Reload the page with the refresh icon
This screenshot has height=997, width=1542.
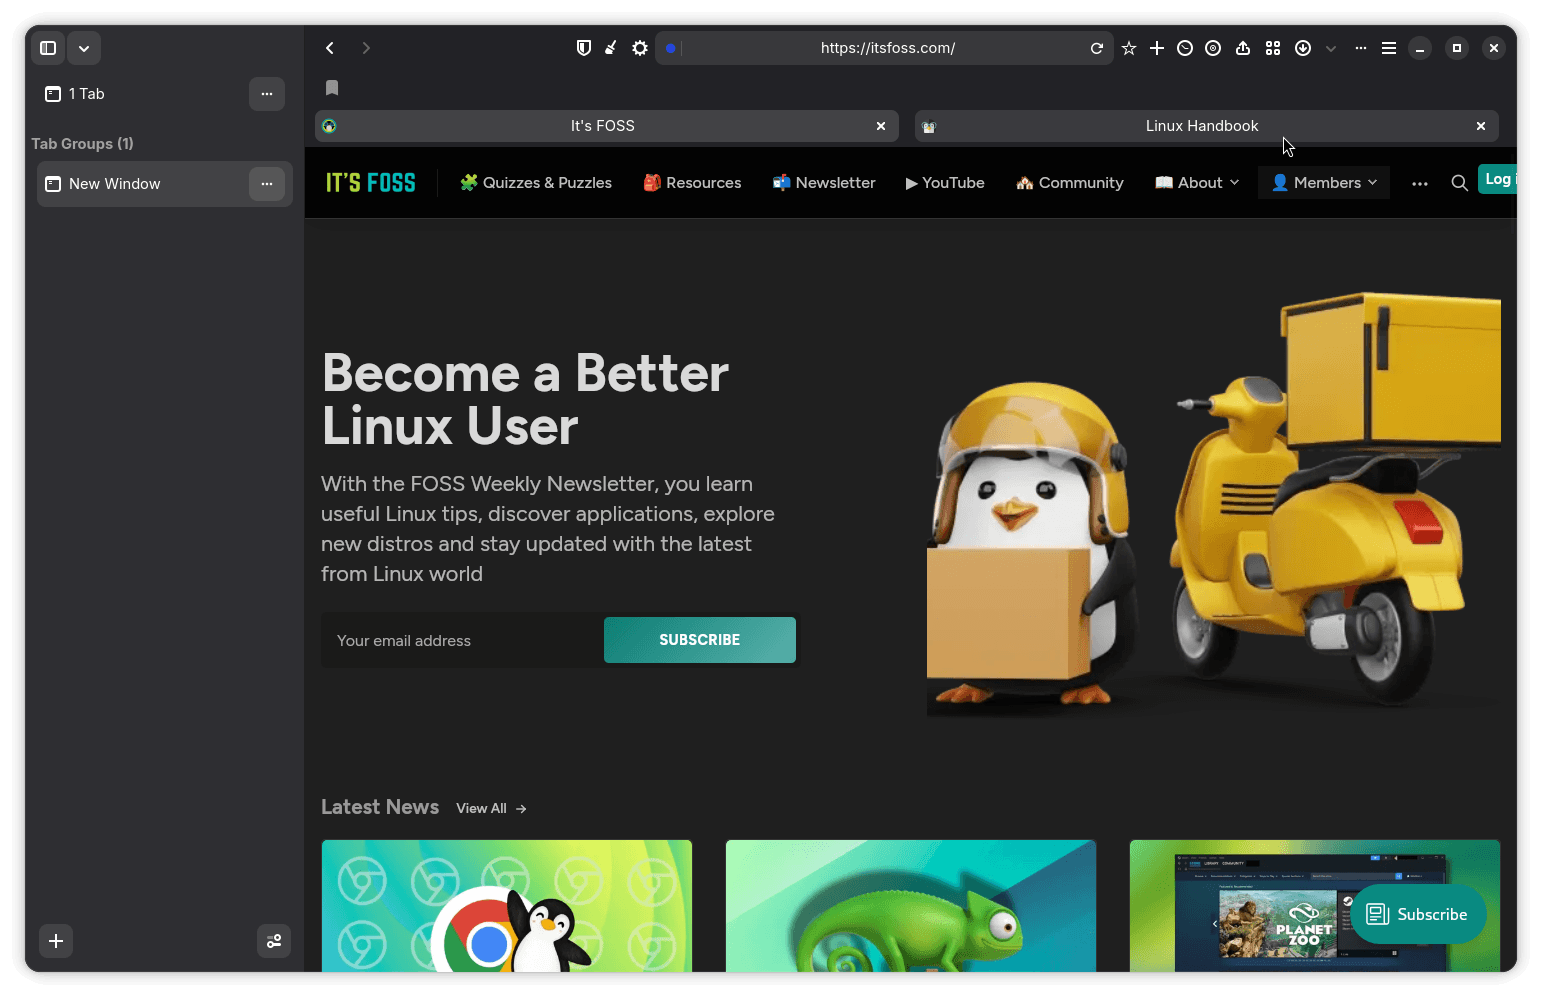(1097, 48)
